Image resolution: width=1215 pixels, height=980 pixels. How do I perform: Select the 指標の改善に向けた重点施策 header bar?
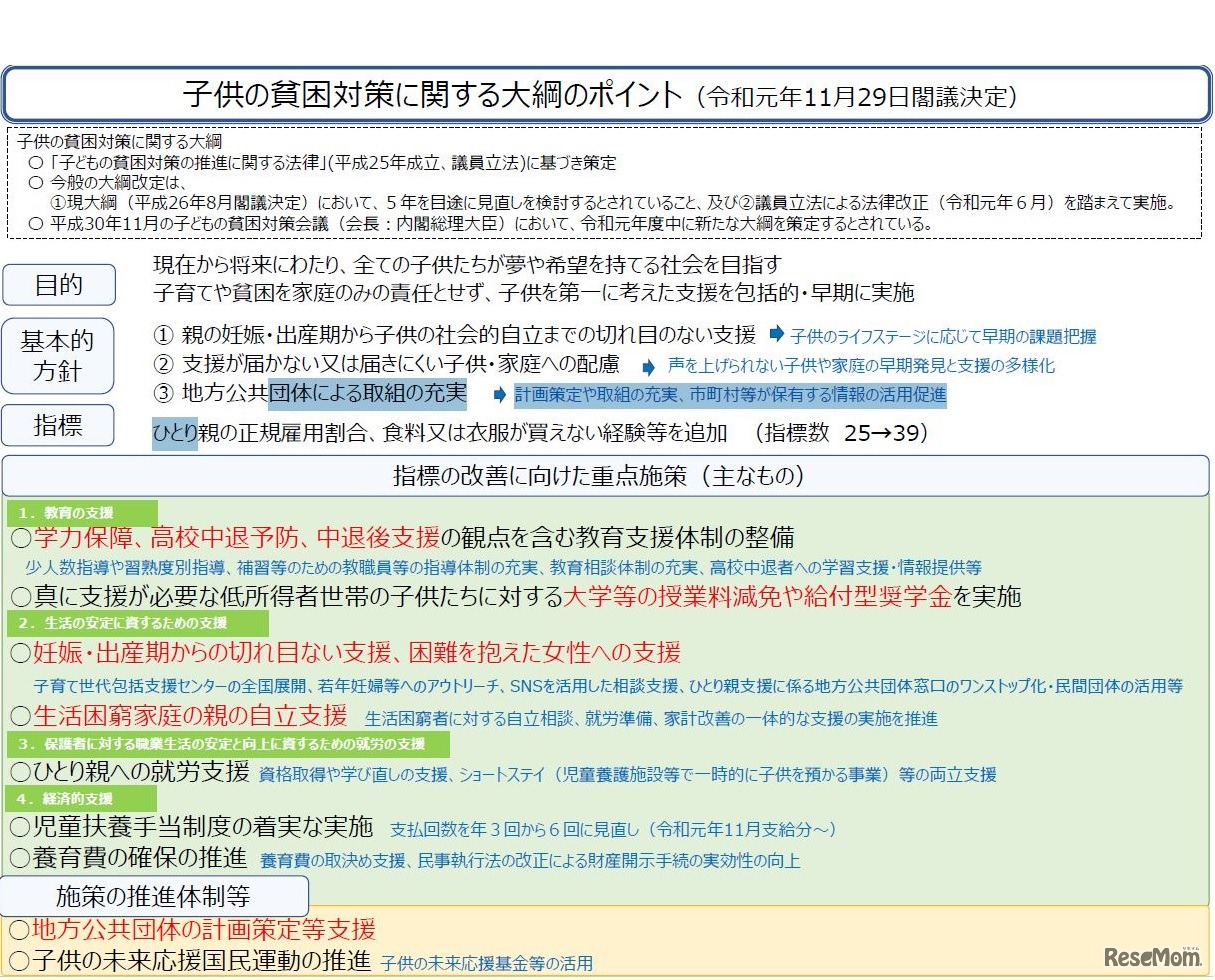tap(607, 475)
